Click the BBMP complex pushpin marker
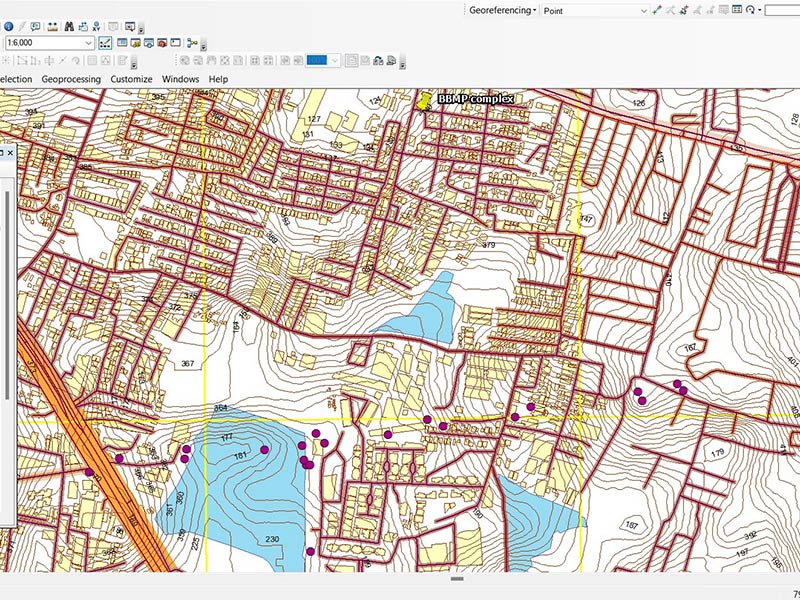The width and height of the screenshot is (800, 600). coord(424,101)
